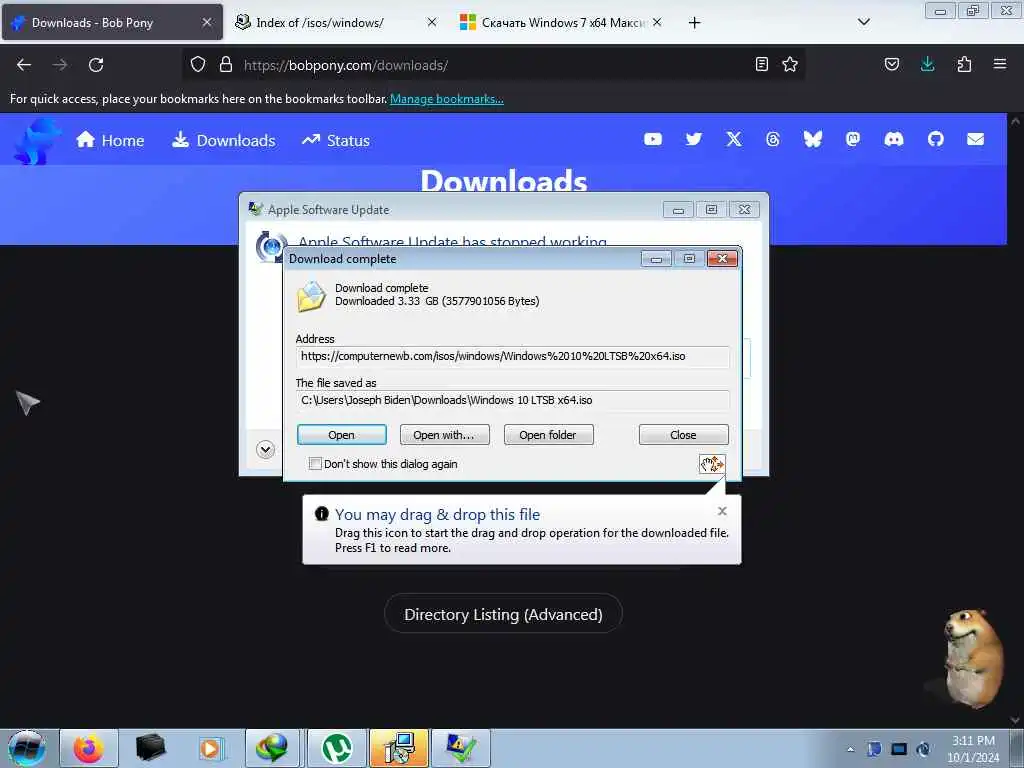
Task: Open the list all tabs dropdown
Action: pos(863,22)
